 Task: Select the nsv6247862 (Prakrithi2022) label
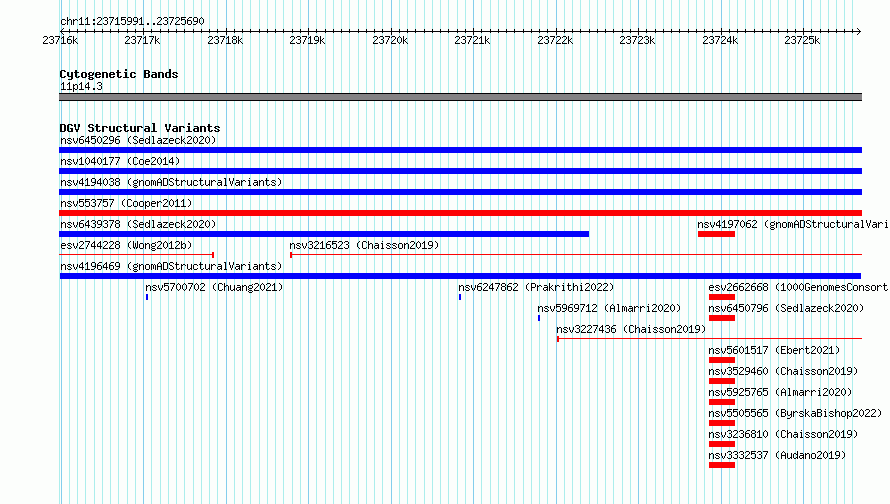[x=536, y=287]
